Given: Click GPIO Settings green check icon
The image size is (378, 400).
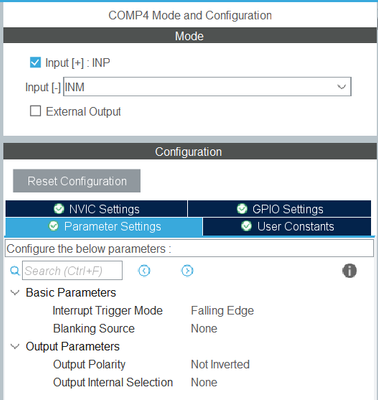Looking at the screenshot, I should [242, 209].
